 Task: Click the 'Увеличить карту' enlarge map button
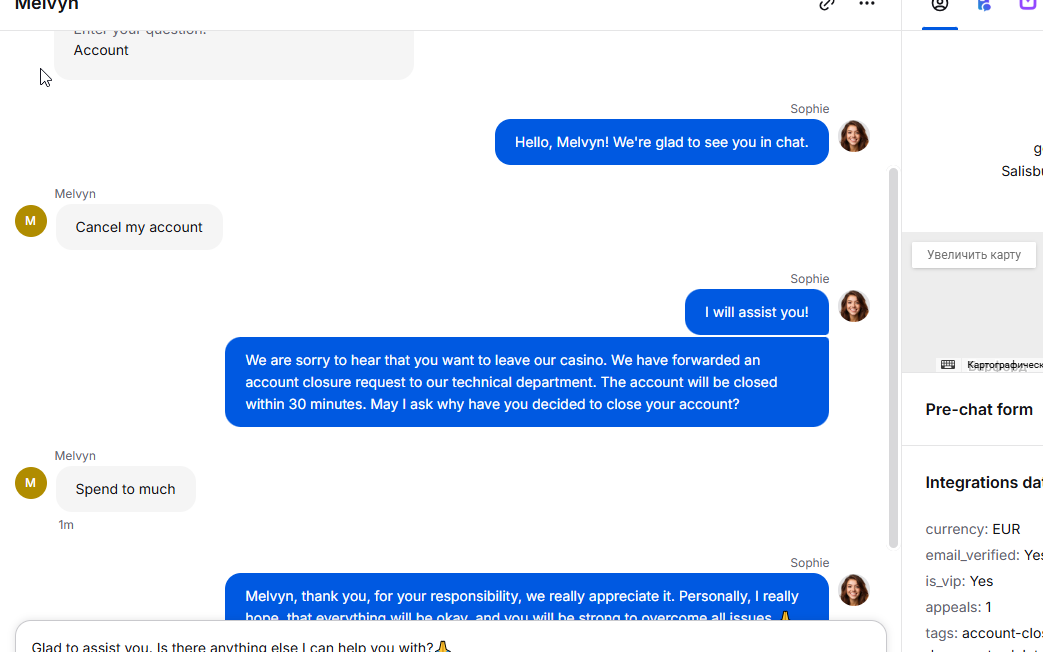click(974, 255)
